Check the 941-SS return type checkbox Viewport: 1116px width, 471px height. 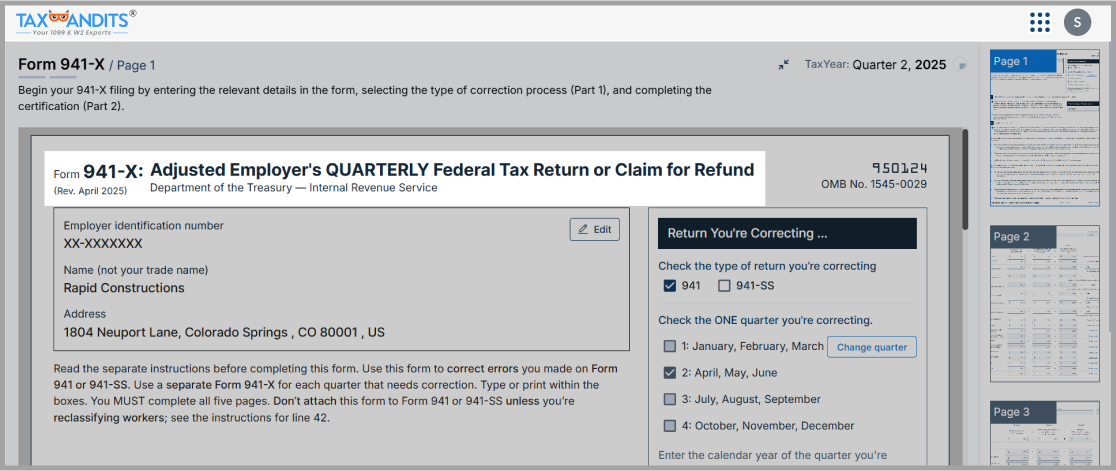725,286
